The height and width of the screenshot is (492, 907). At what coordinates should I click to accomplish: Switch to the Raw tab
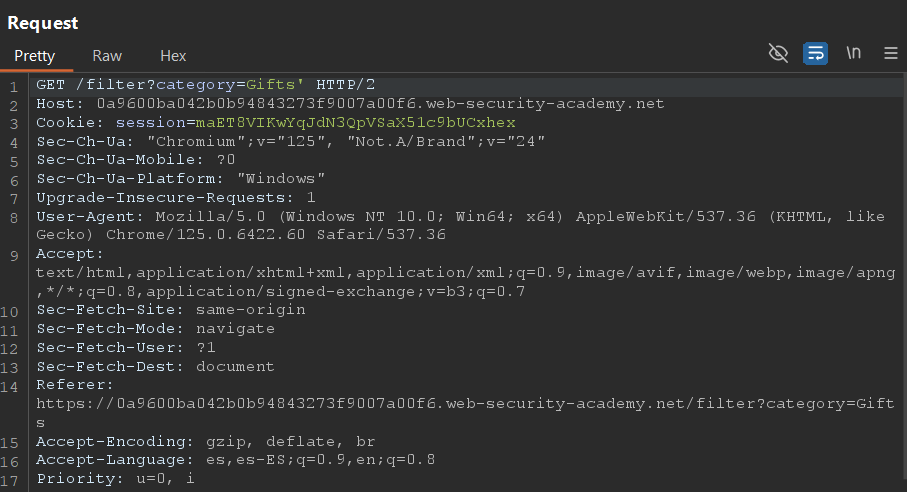(x=107, y=56)
